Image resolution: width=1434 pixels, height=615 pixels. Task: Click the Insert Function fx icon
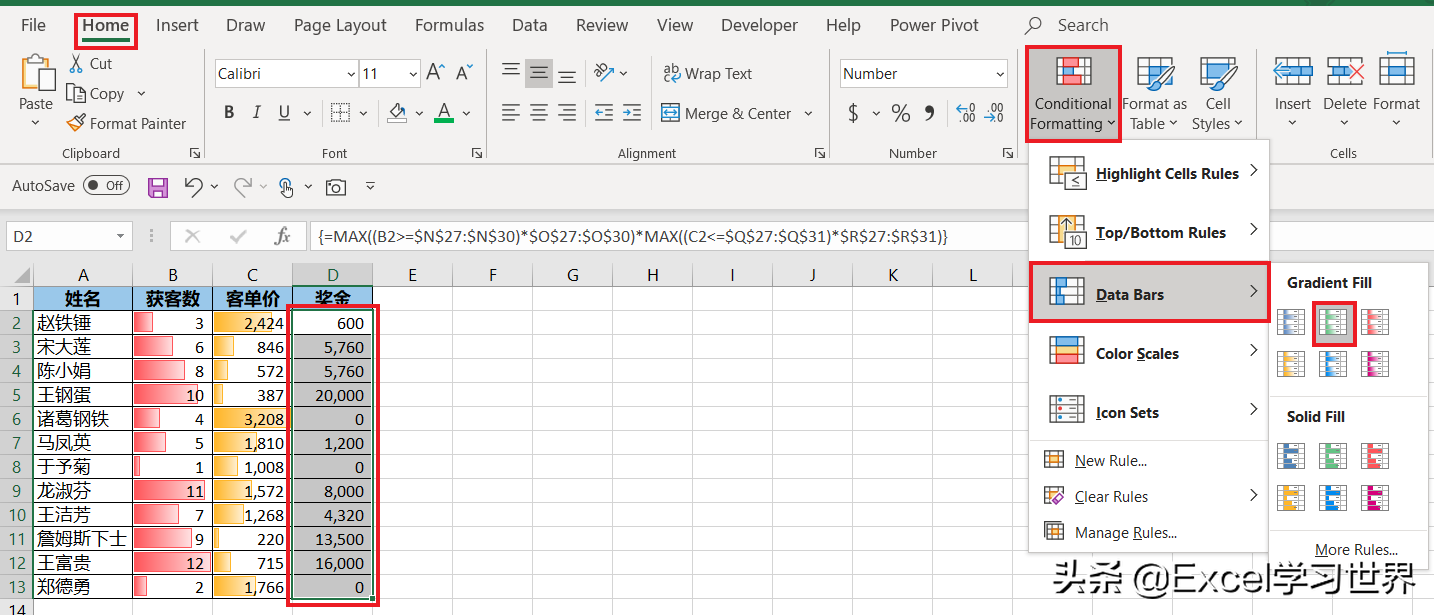tap(282, 236)
